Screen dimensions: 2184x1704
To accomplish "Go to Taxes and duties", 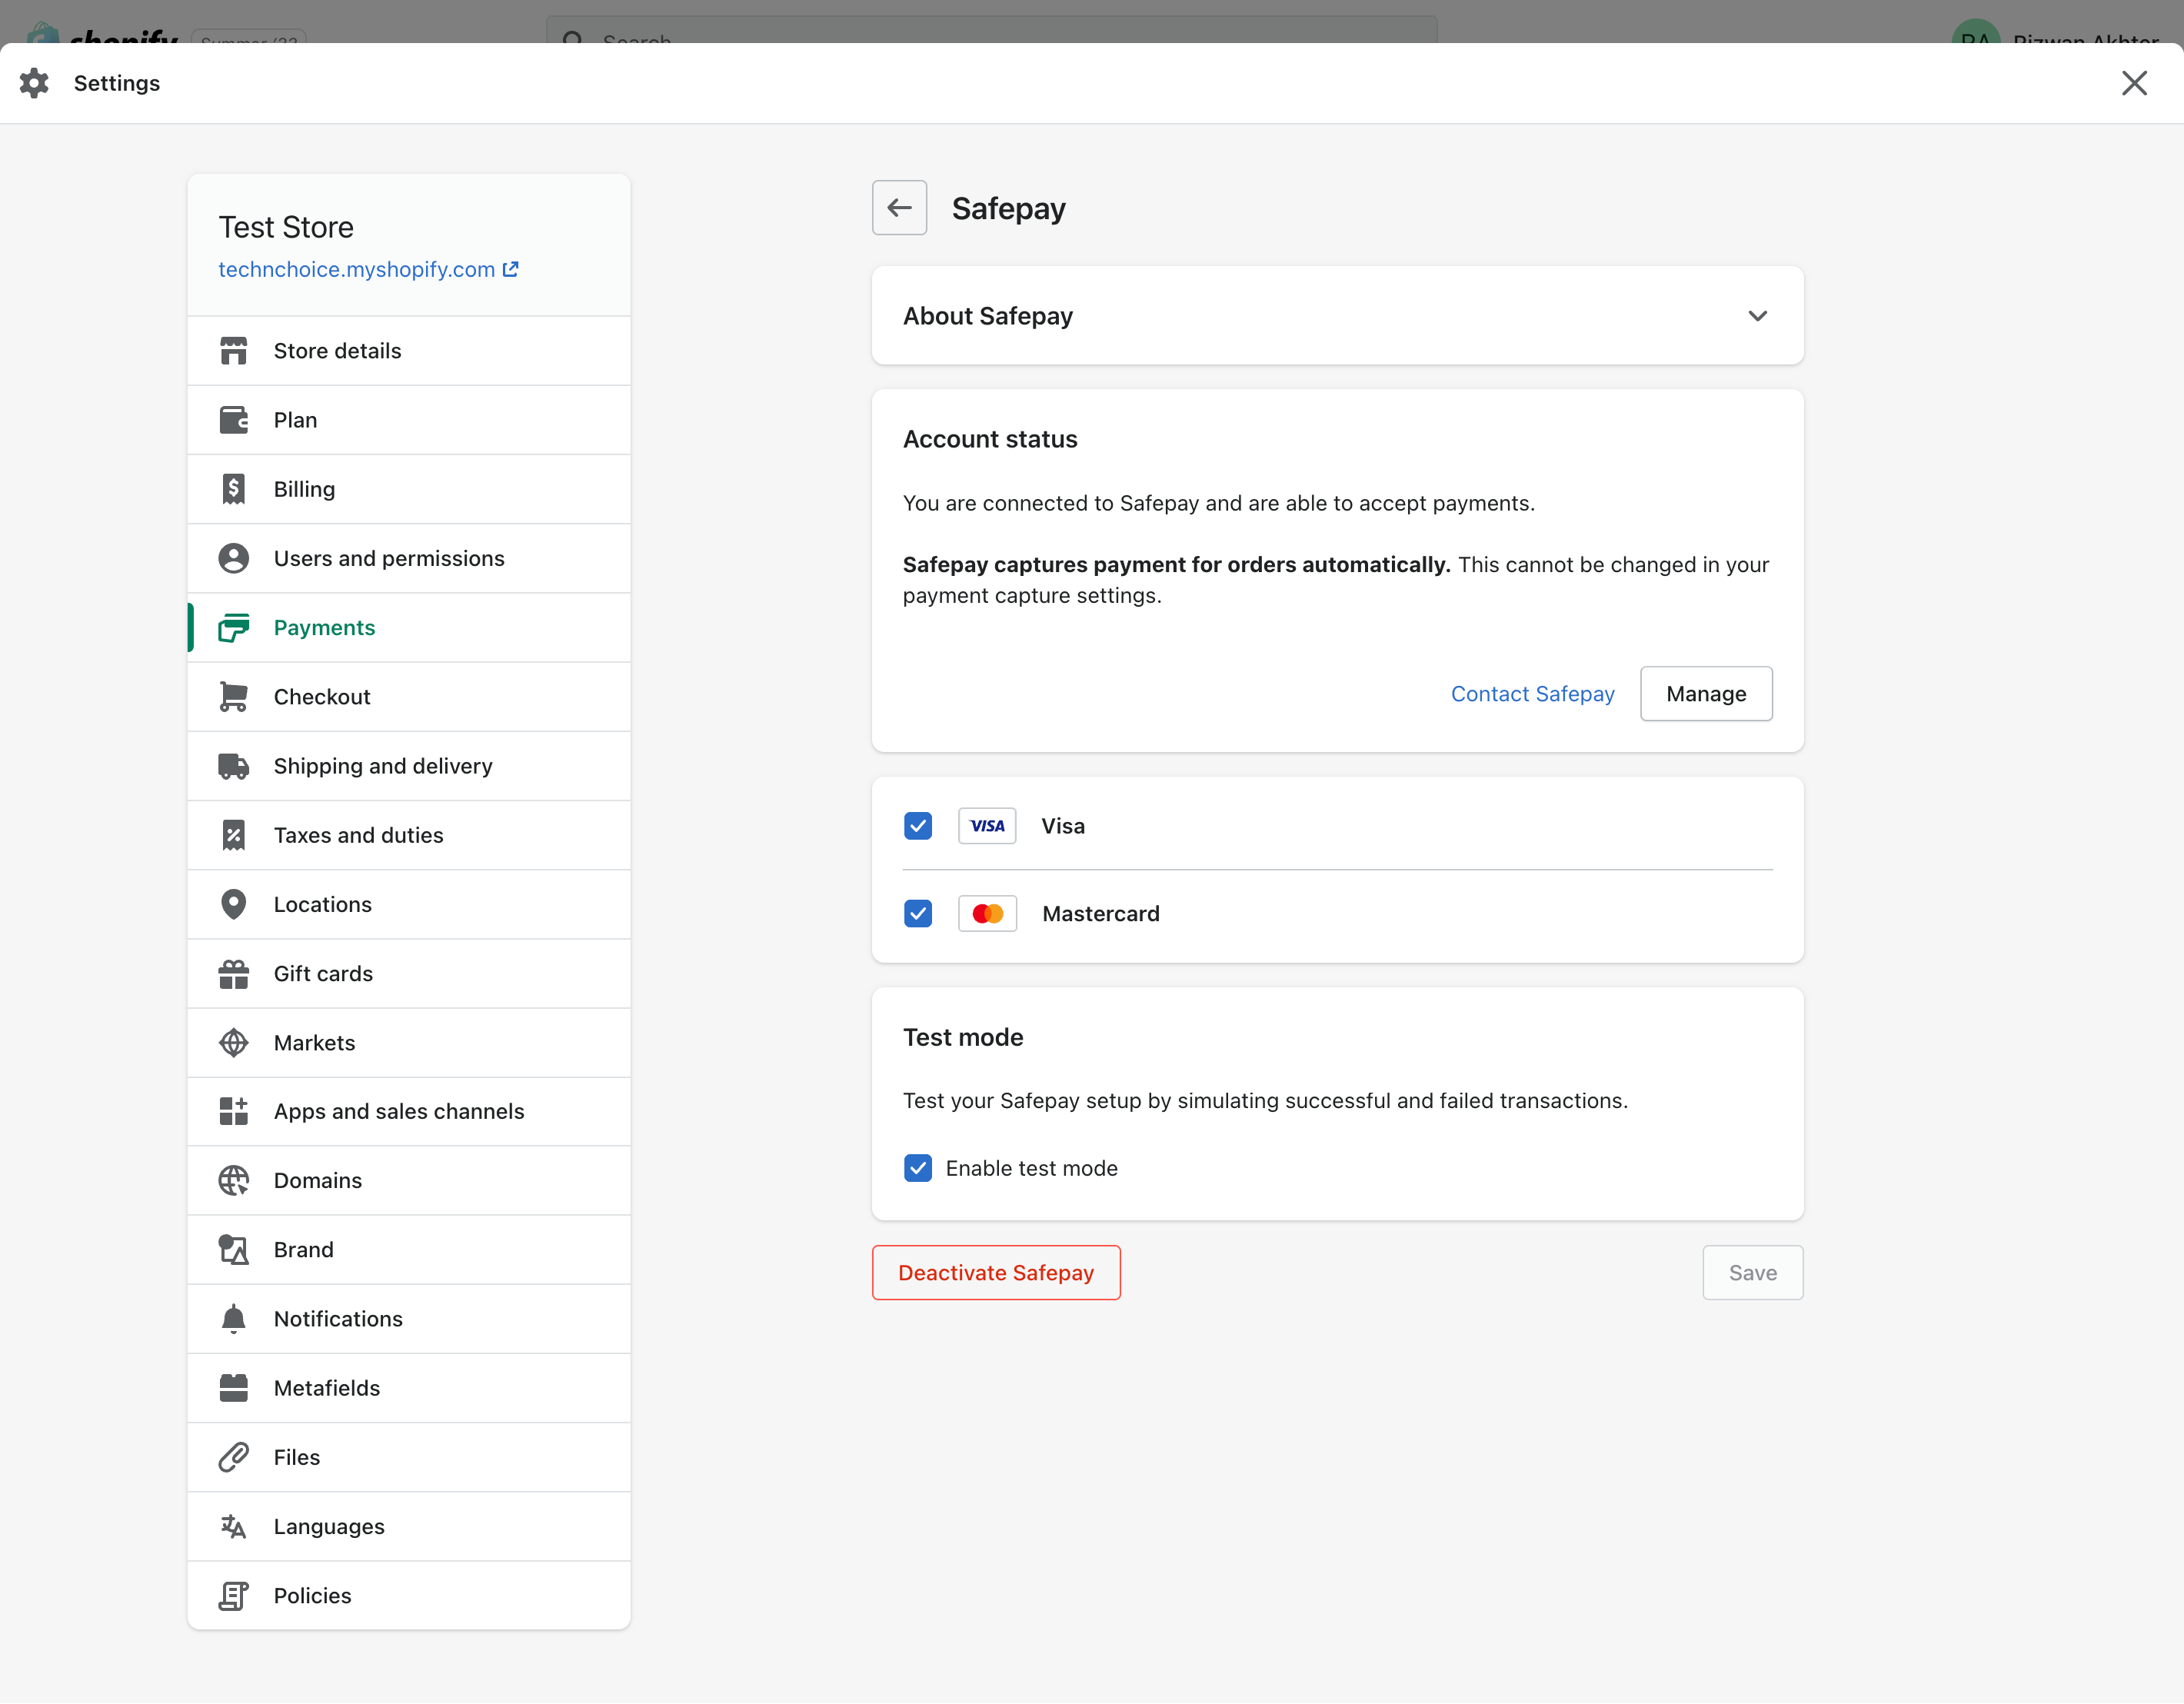I will click(x=409, y=835).
